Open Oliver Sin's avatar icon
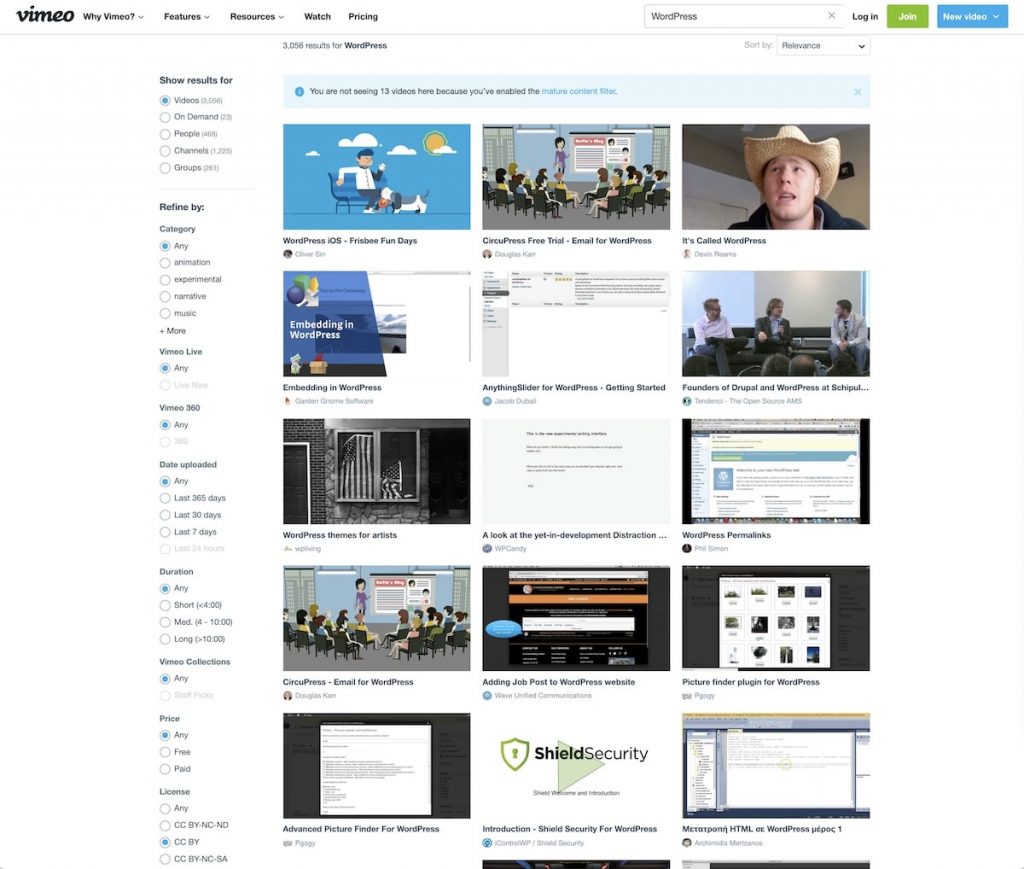 point(287,254)
